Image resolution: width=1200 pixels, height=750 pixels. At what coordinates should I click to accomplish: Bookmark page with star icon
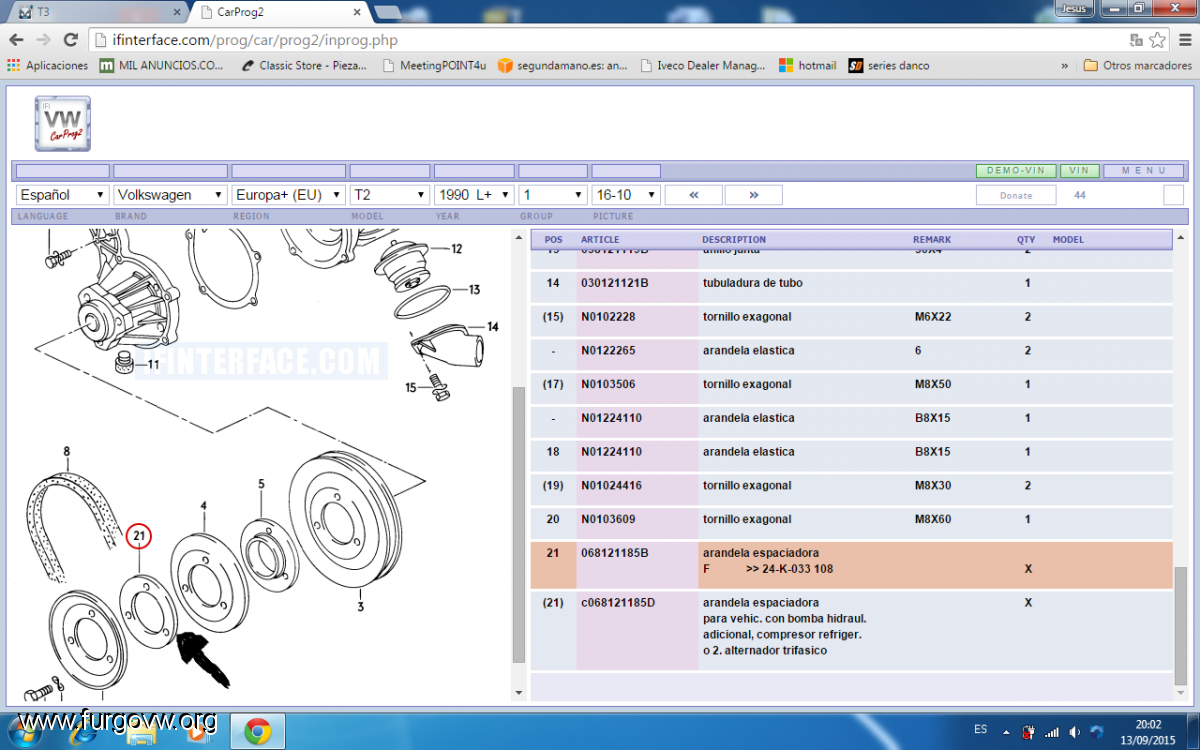[1157, 40]
